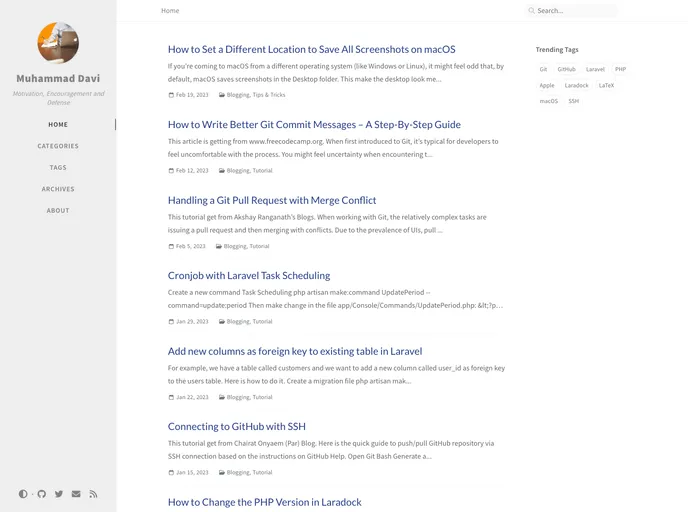Select the SSH trending tag
This screenshot has width=688, height=512.
point(574,101)
